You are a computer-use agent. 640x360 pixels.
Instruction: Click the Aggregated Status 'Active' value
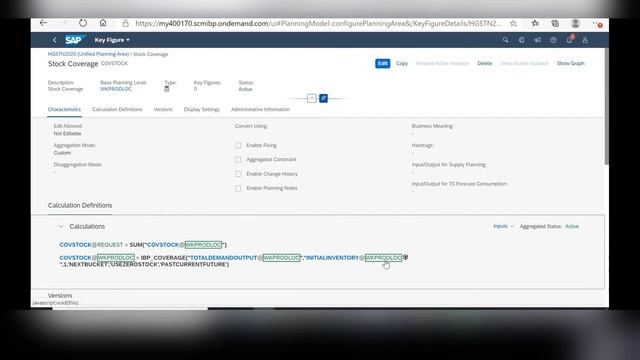pyautogui.click(x=572, y=226)
